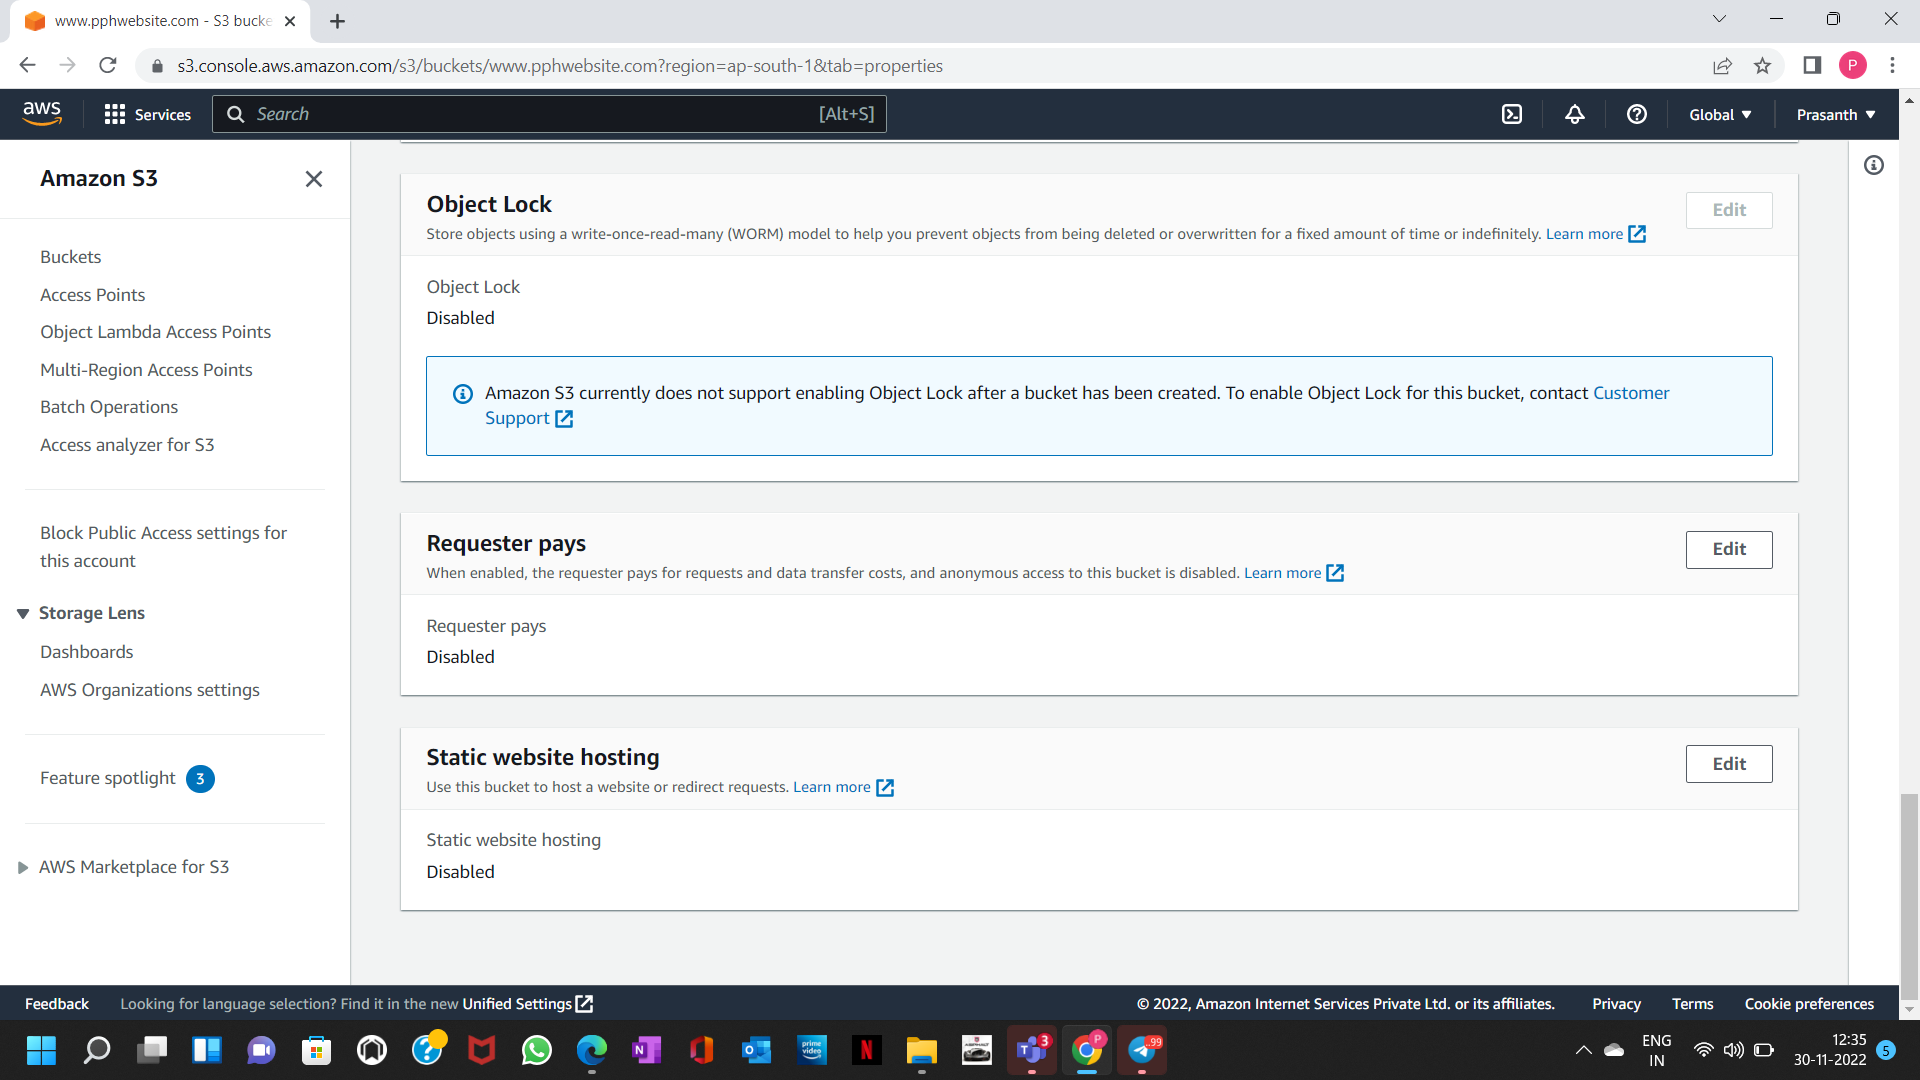Open Requester pays Learn more link

[1293, 573]
